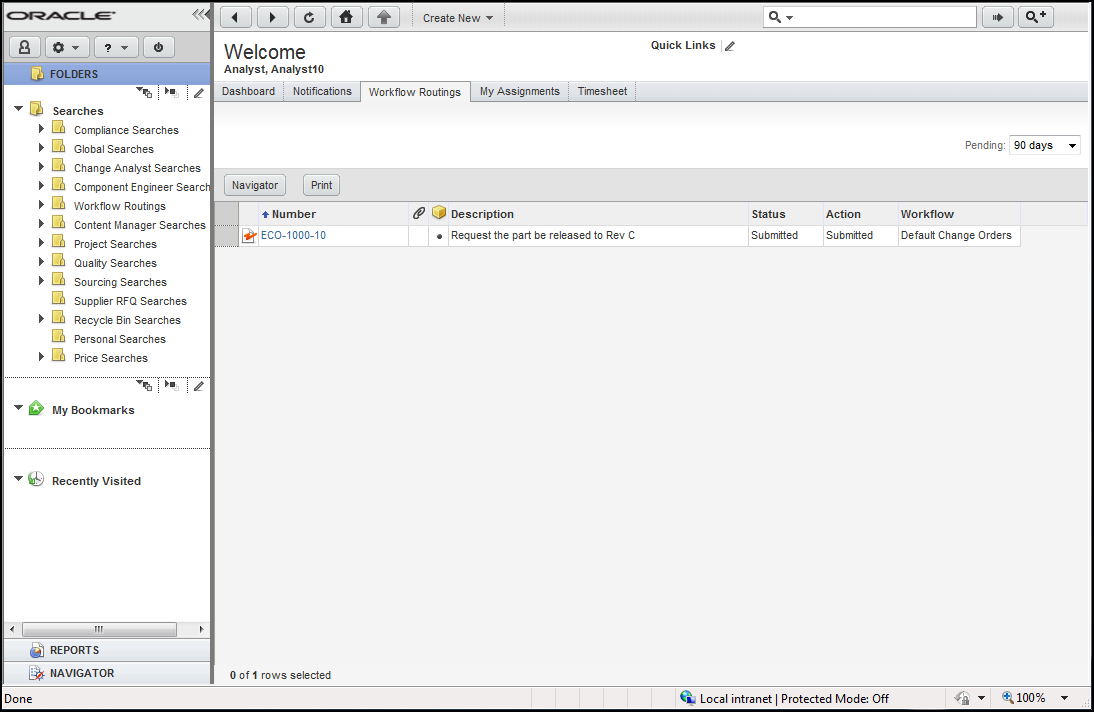
Task: Click the Refresh icon button
Action: [x=309, y=17]
